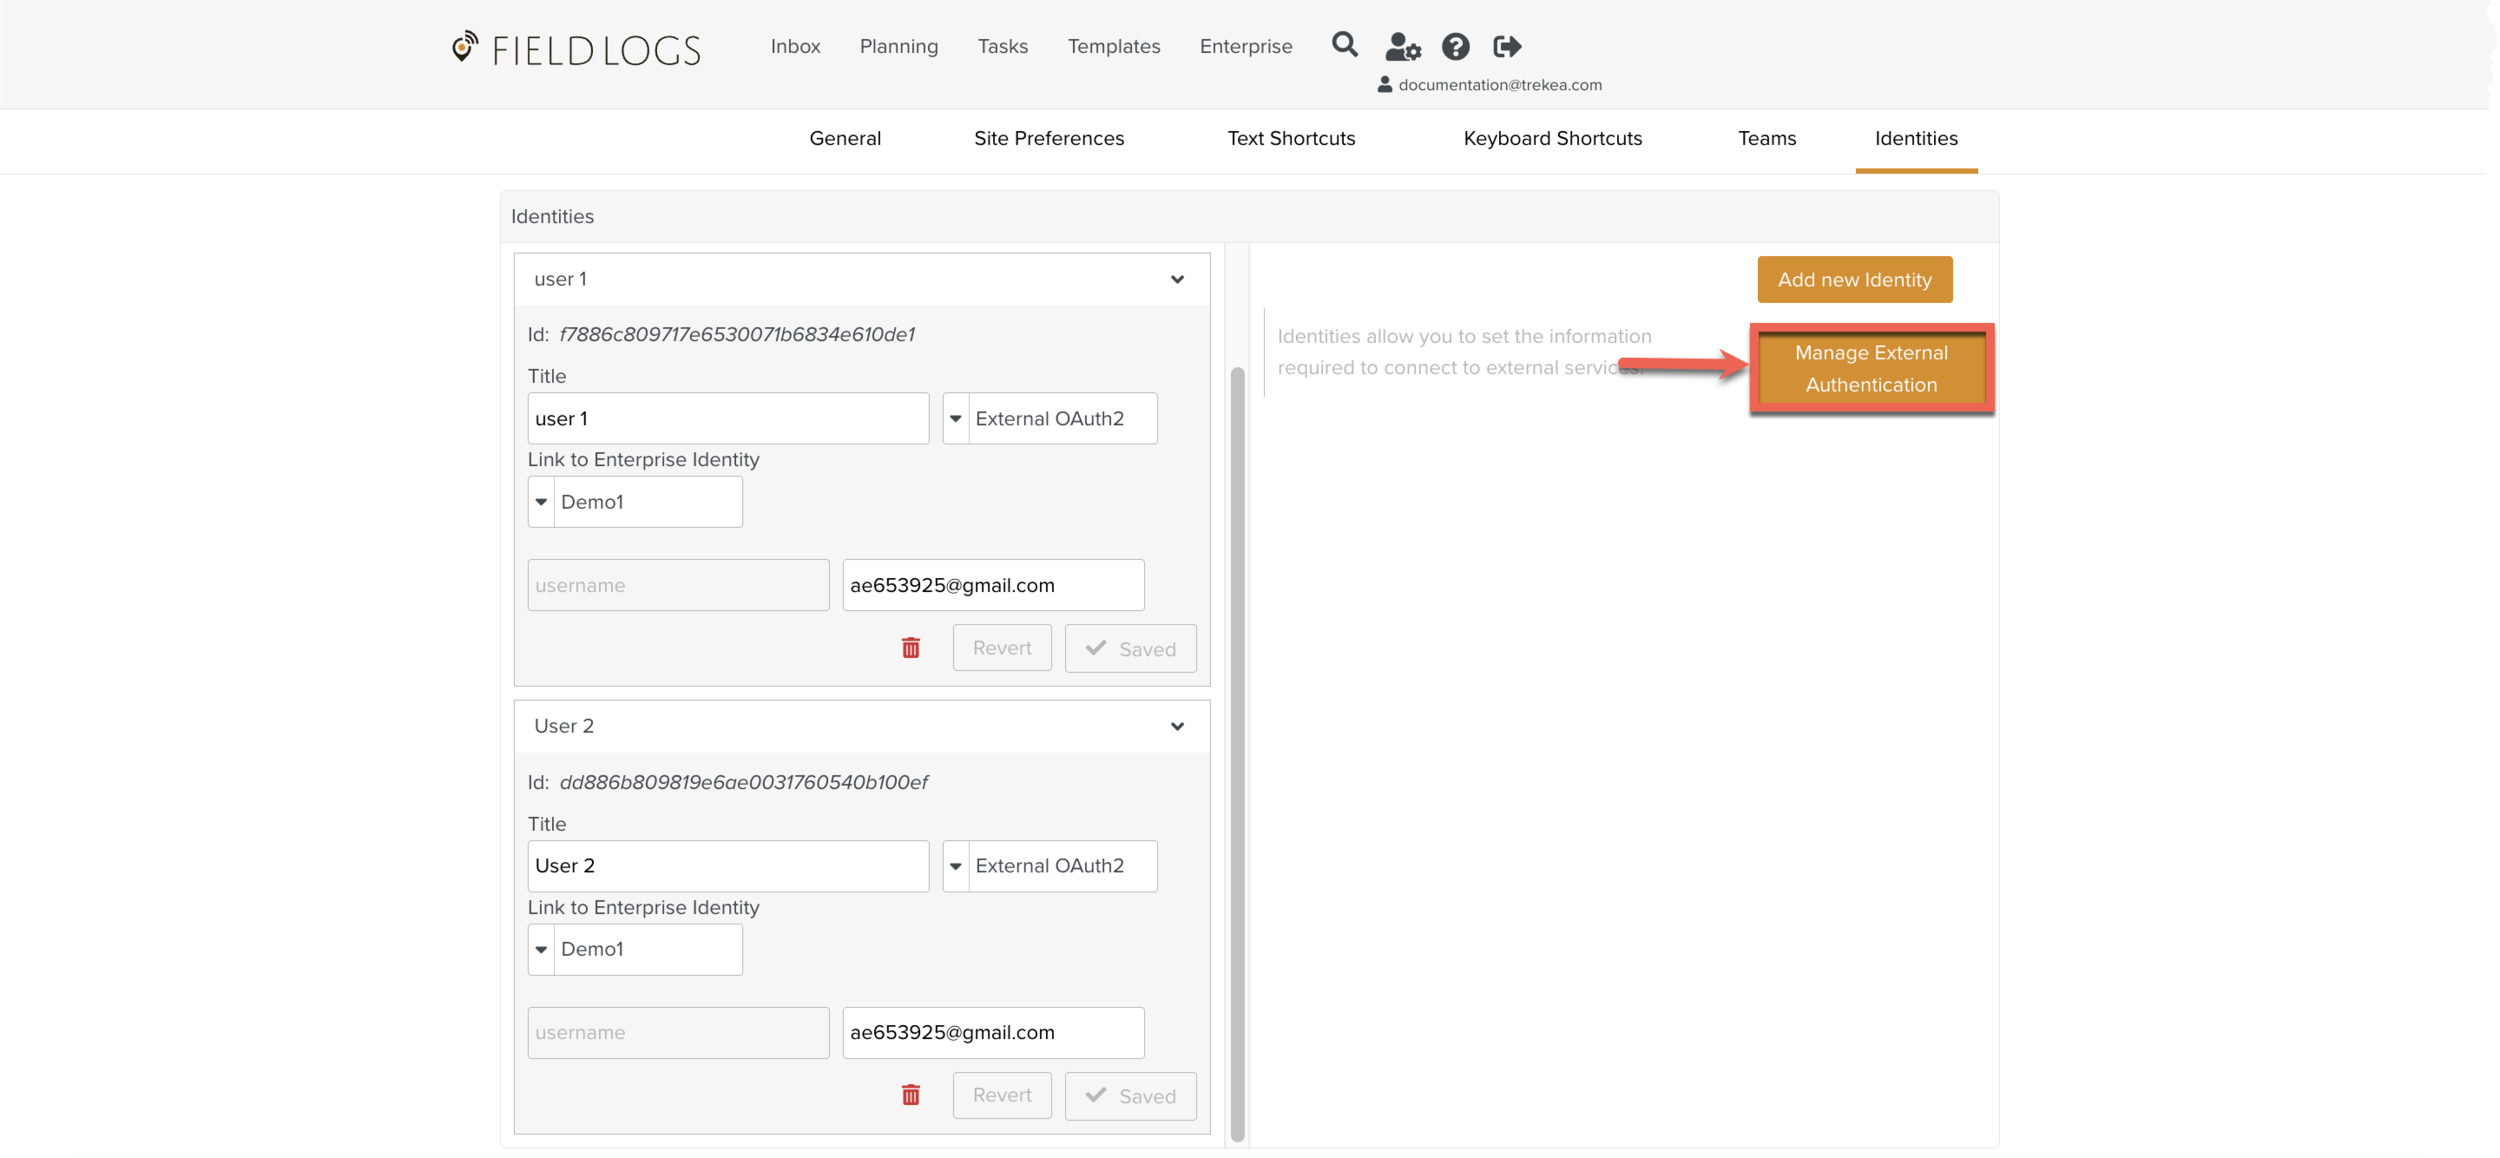Delete user 1 identity trash icon
The width and height of the screenshot is (2500, 1158).
[910, 648]
